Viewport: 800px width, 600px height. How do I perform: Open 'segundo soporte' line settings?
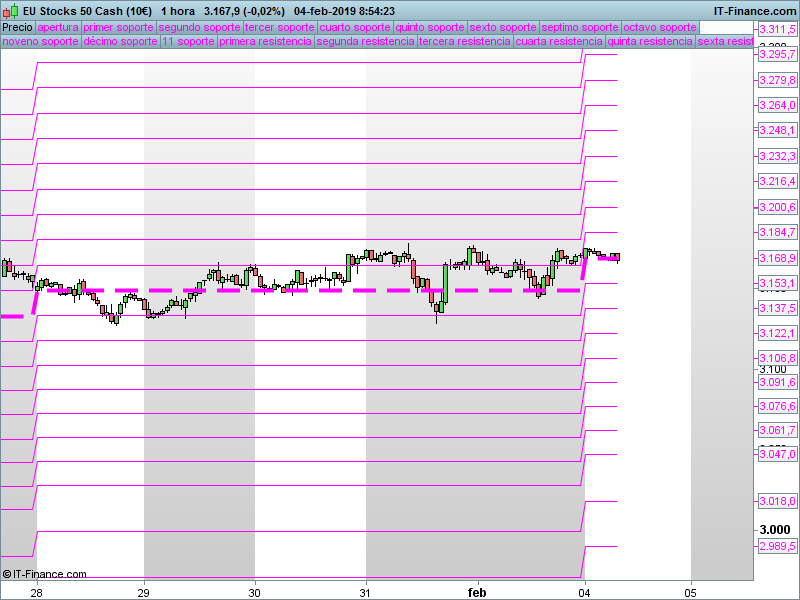(199, 27)
